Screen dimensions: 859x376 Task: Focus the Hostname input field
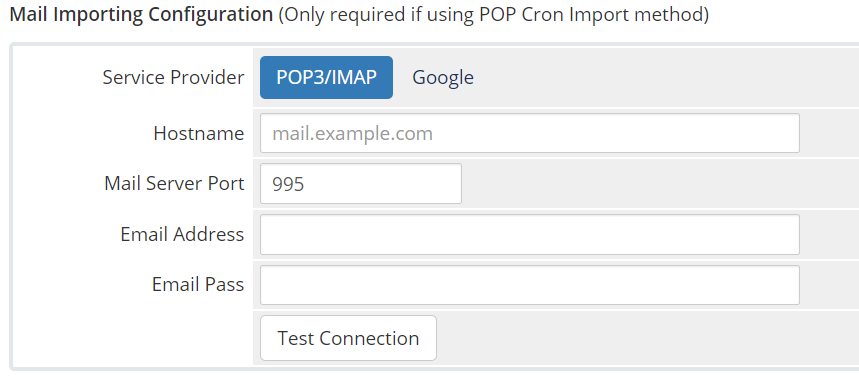pos(530,133)
